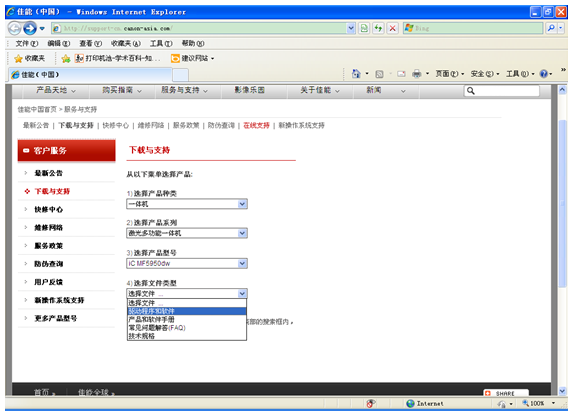Open the 页面 command bar menu
Image resolution: width=575 pixels, height=417 pixels.
pos(450,74)
